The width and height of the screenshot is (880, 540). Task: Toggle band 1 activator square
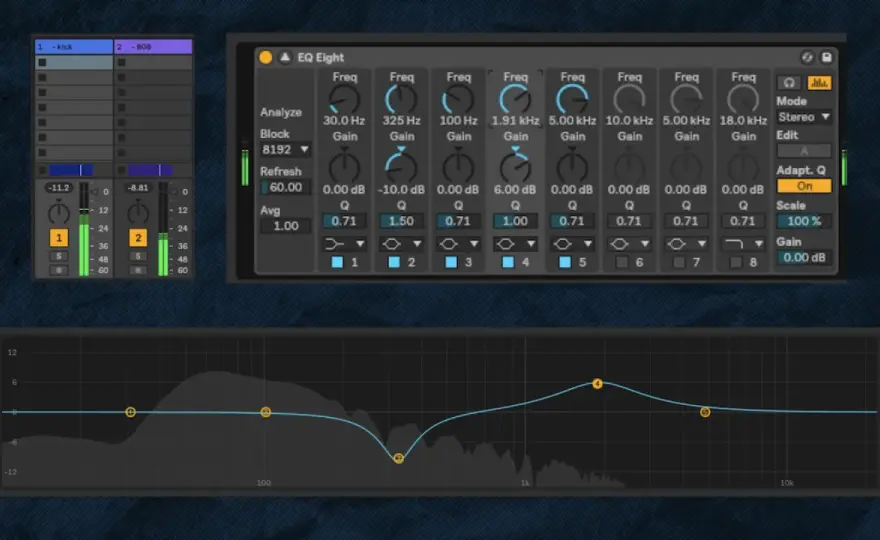[337, 262]
